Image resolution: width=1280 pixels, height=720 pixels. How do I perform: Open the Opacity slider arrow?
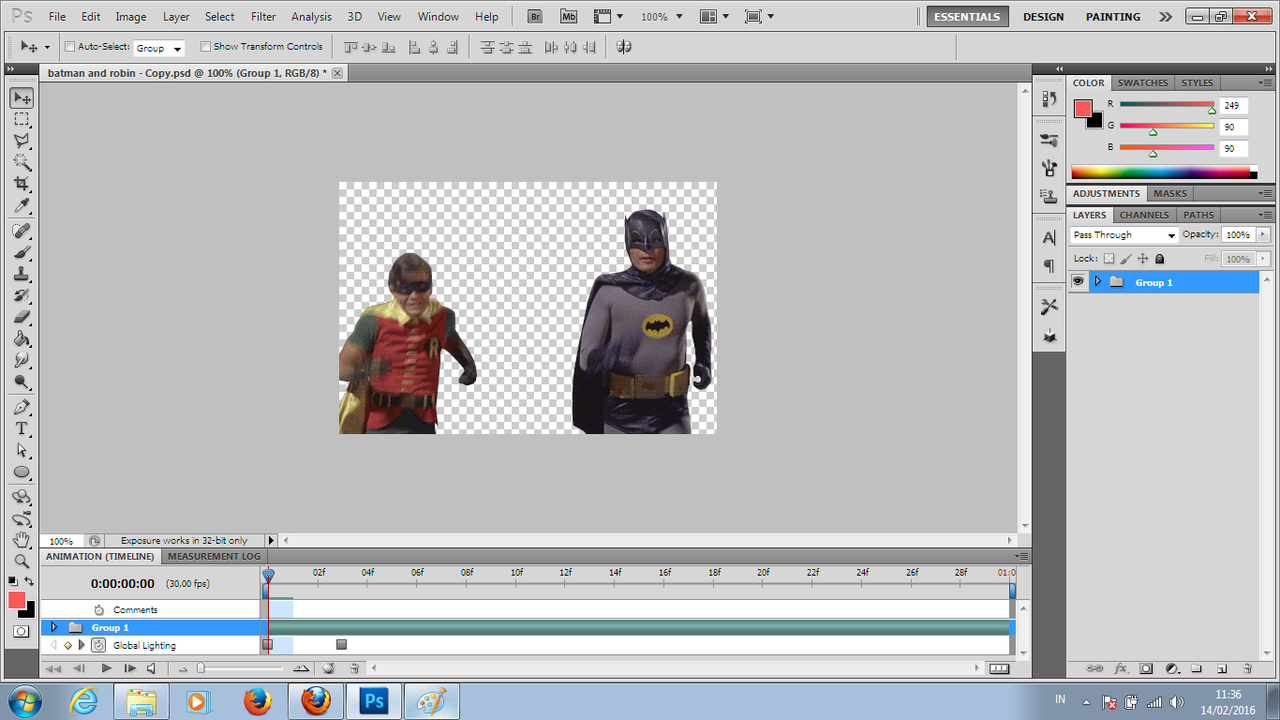pyautogui.click(x=1263, y=235)
